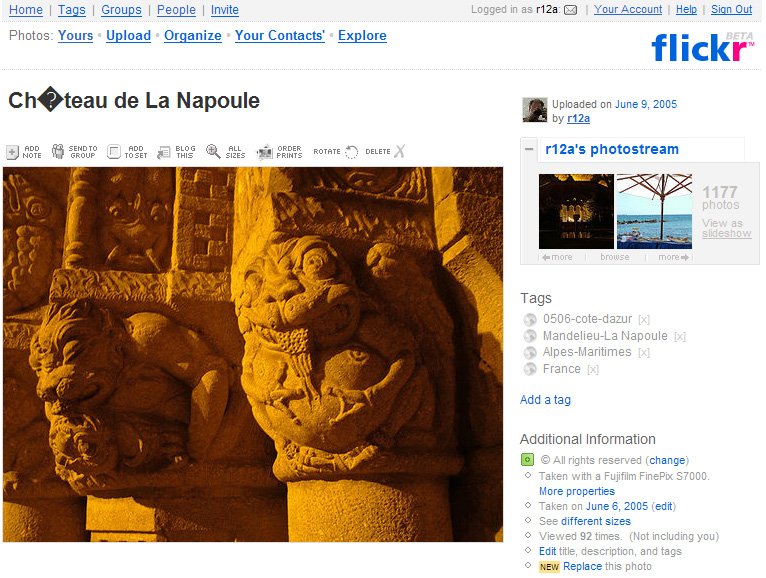766x578 pixels.
Task: Click the Send to Group icon
Action: click(x=58, y=152)
